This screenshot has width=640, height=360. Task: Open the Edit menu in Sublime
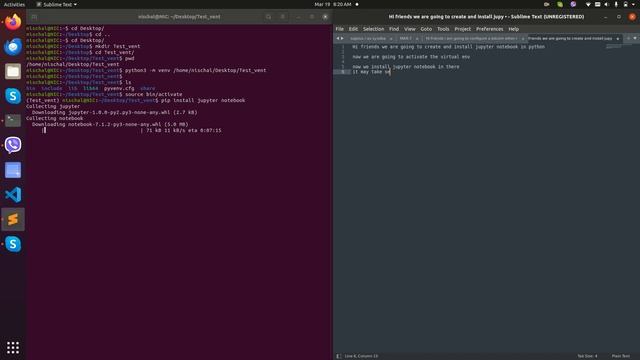tap(353, 29)
